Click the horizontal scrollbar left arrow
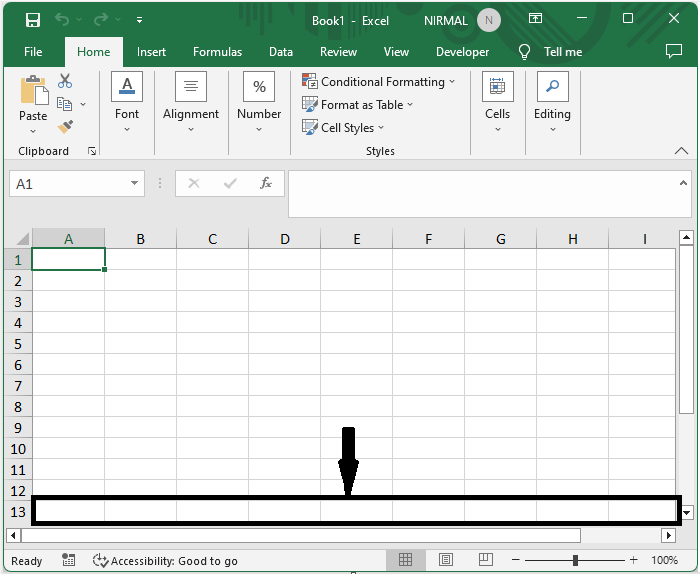 (13, 535)
